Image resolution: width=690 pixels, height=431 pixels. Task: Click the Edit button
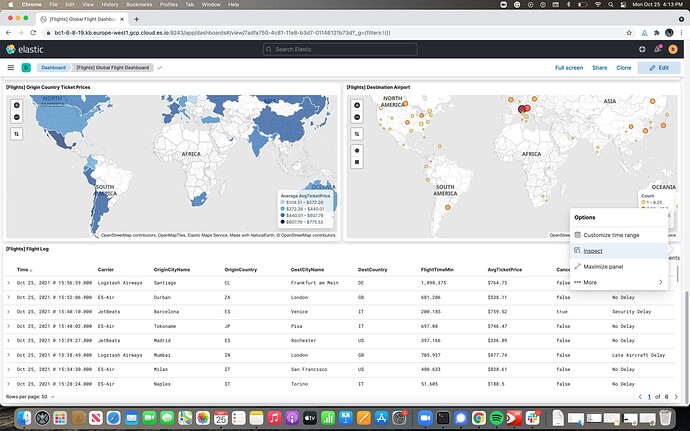[659, 68]
